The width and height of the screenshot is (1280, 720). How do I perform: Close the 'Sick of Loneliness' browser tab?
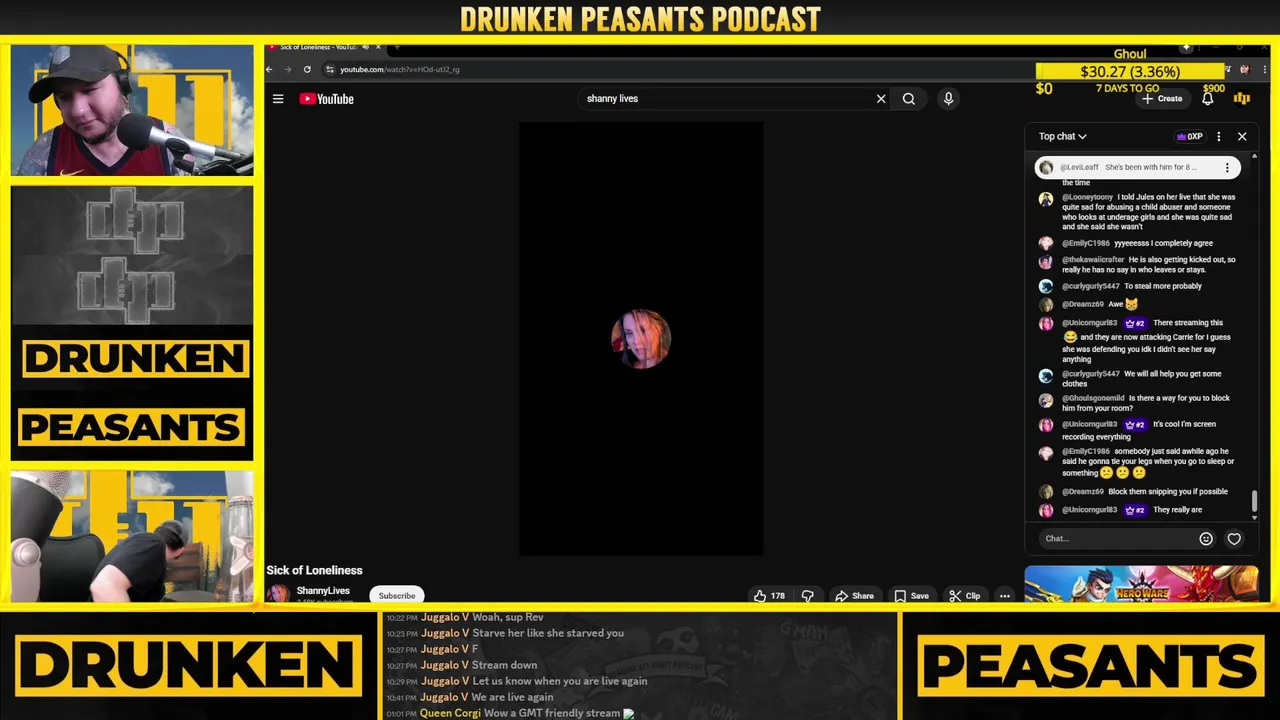(x=378, y=47)
